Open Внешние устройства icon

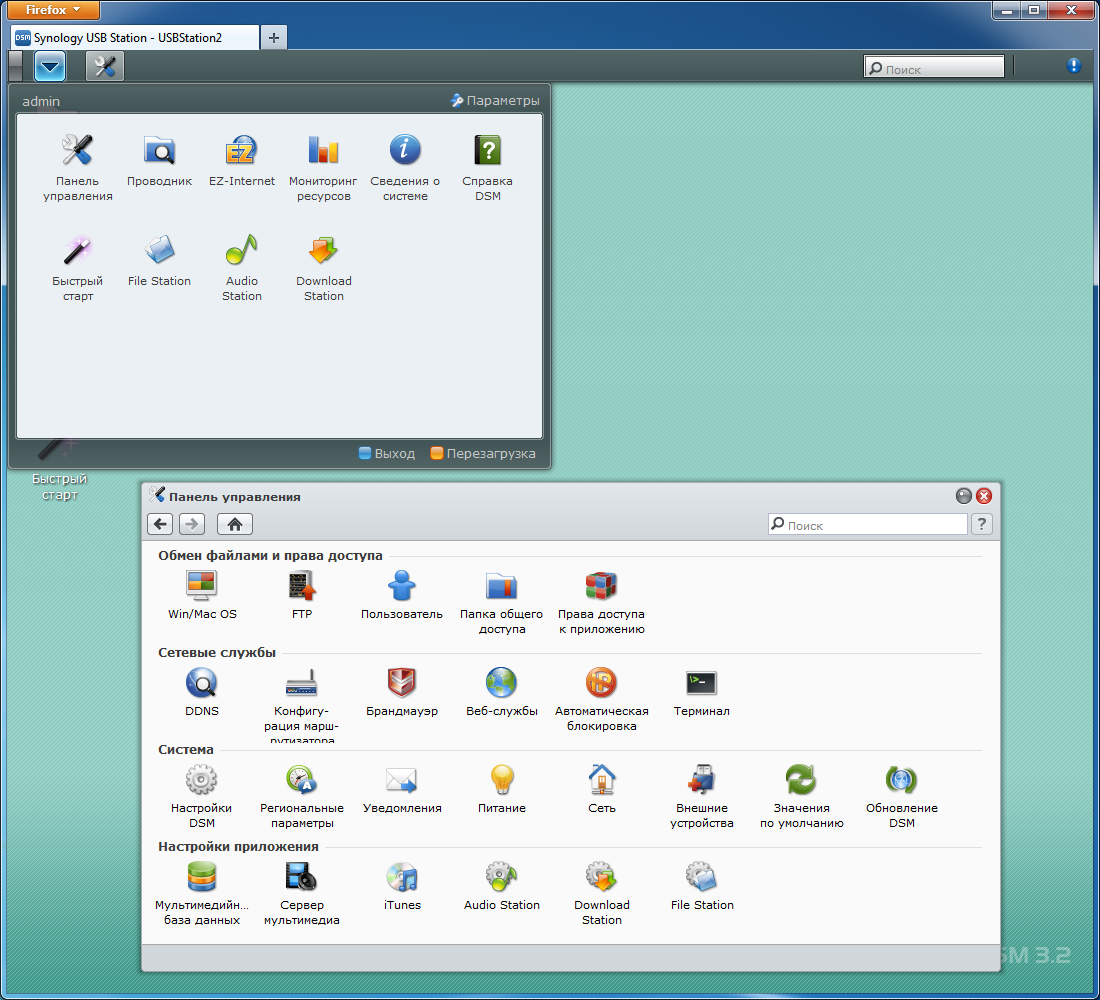(702, 796)
